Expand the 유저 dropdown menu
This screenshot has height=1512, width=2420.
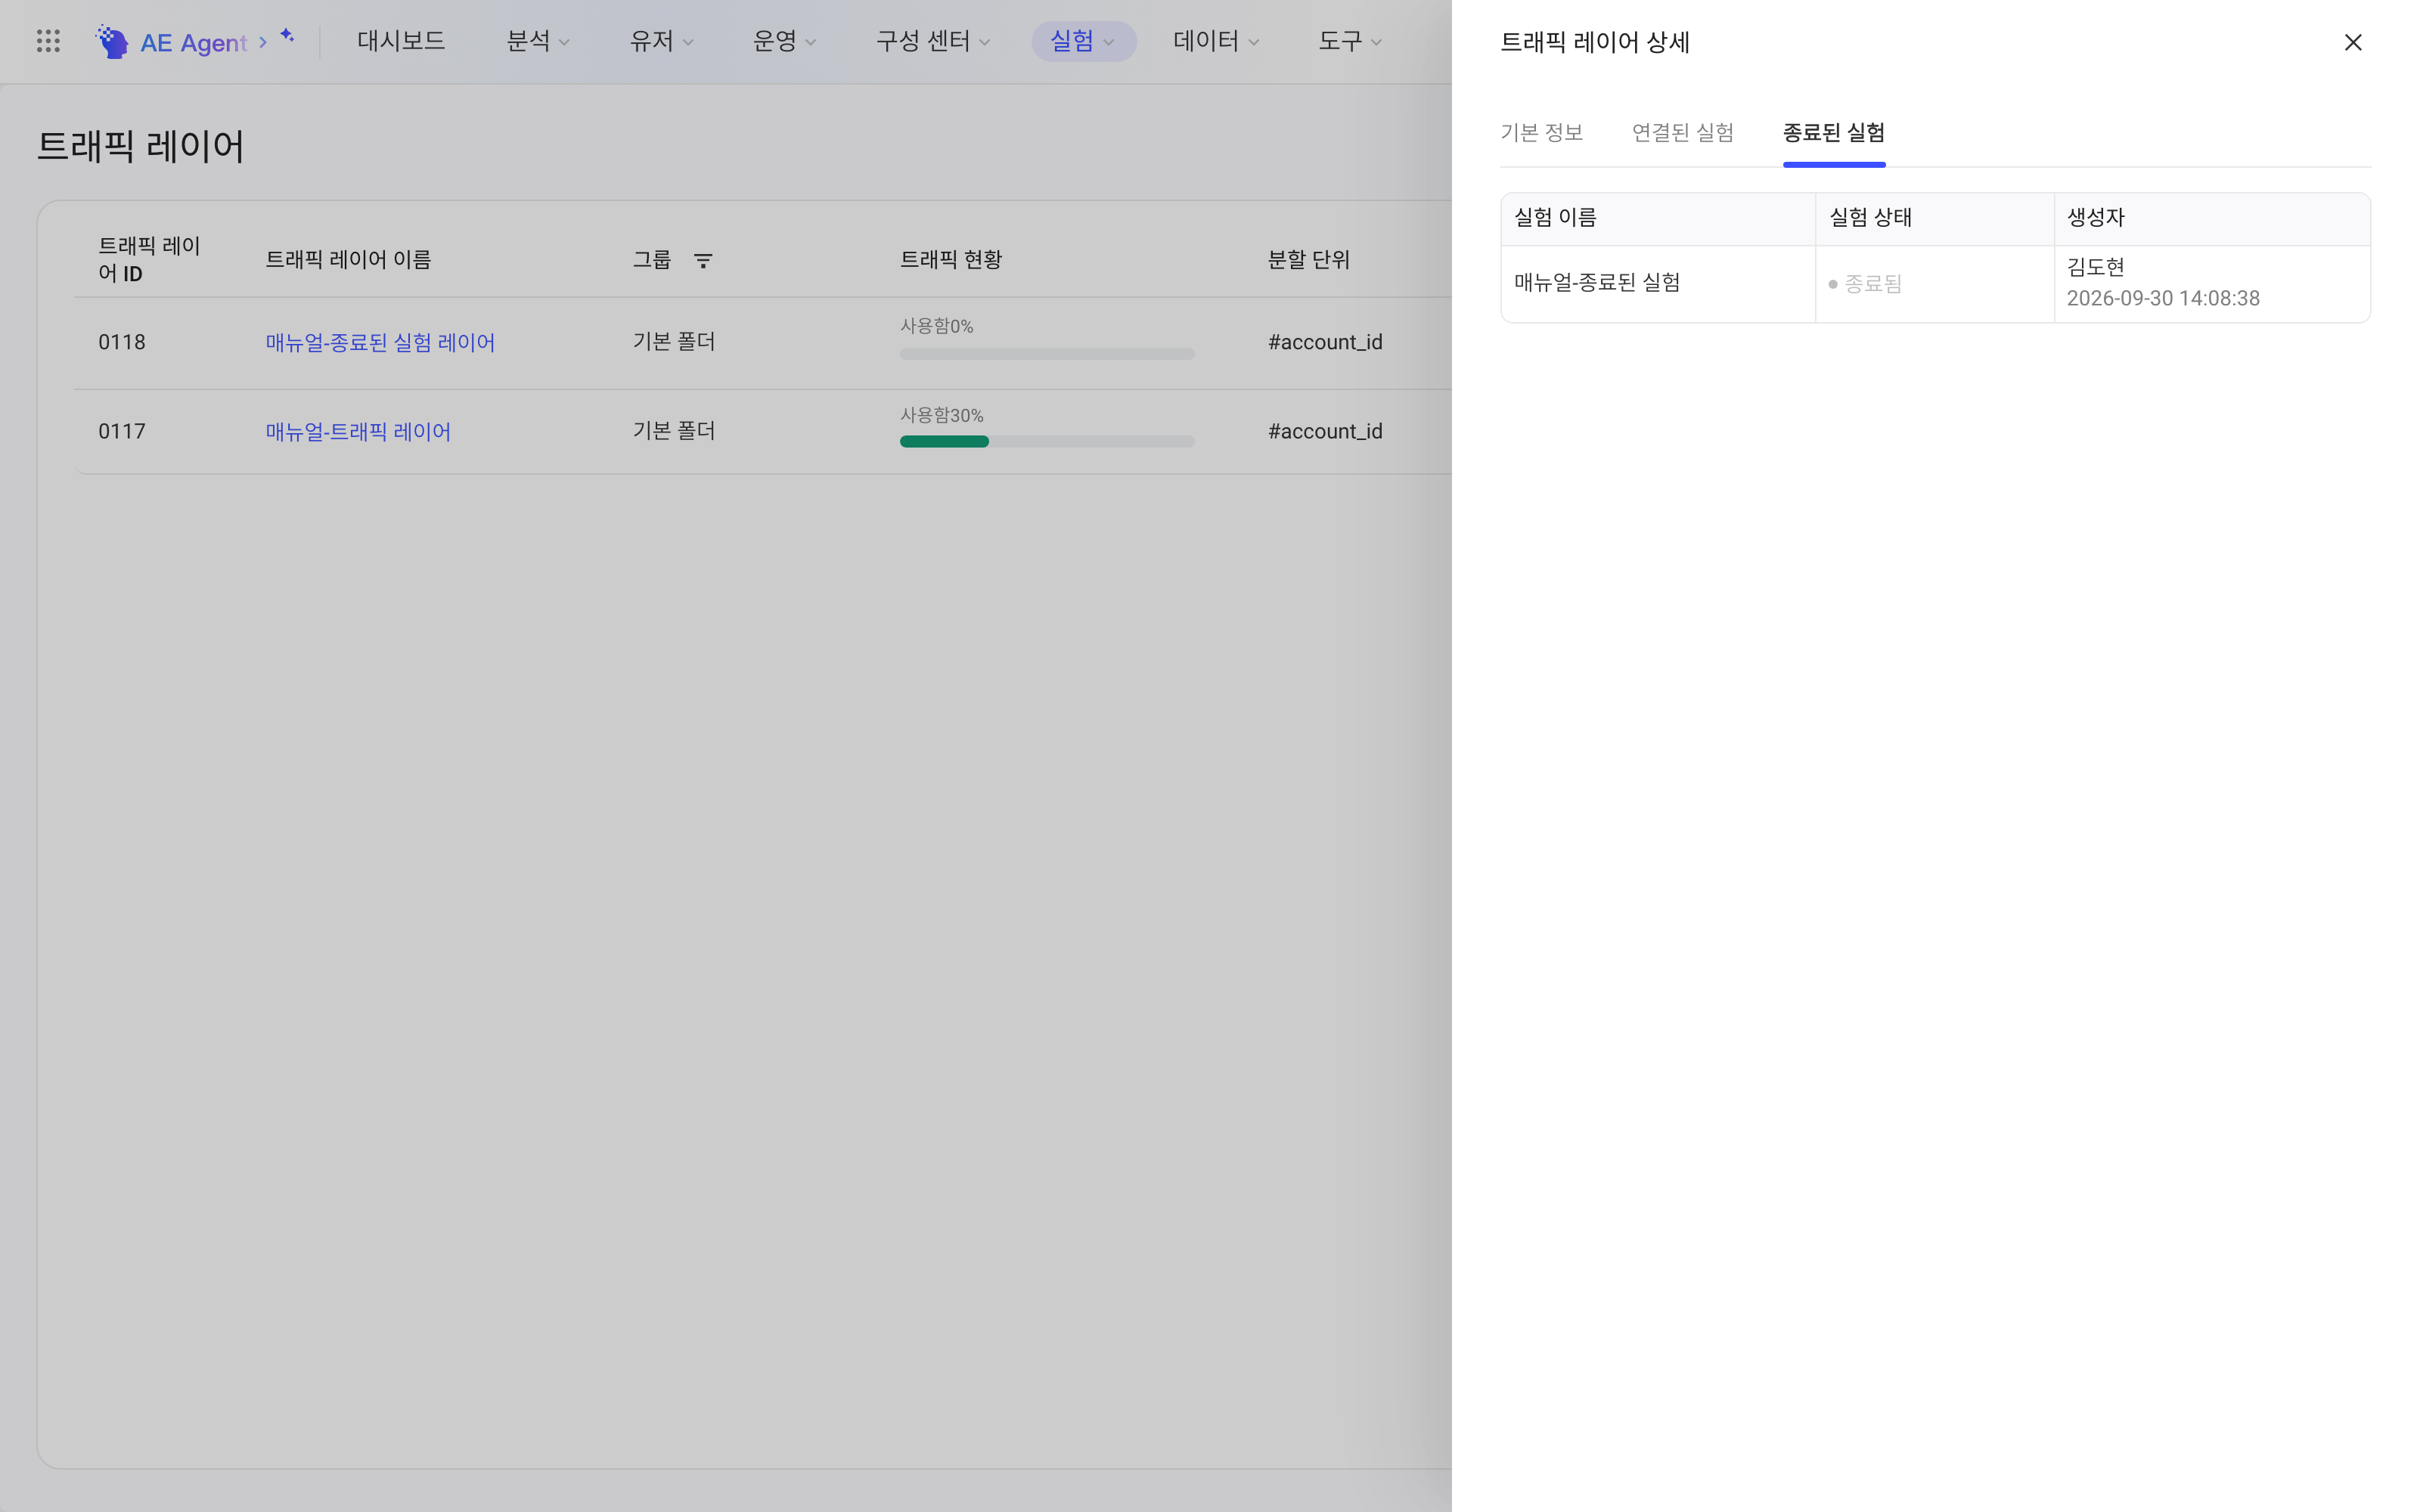[x=661, y=41]
